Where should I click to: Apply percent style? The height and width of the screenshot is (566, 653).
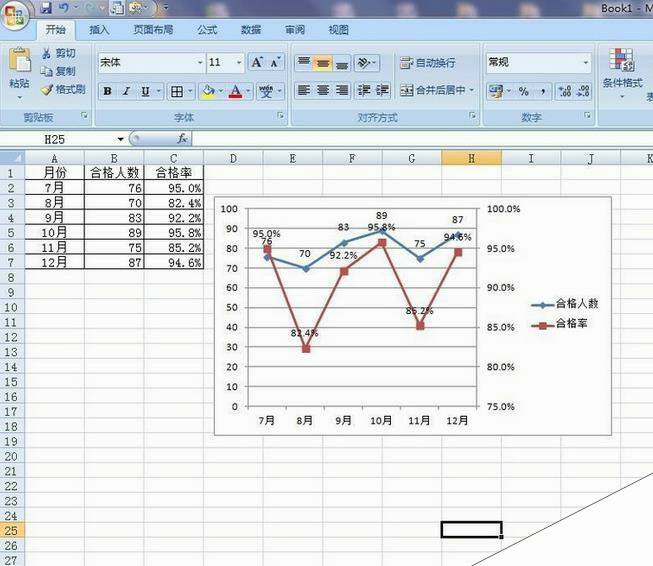523,91
